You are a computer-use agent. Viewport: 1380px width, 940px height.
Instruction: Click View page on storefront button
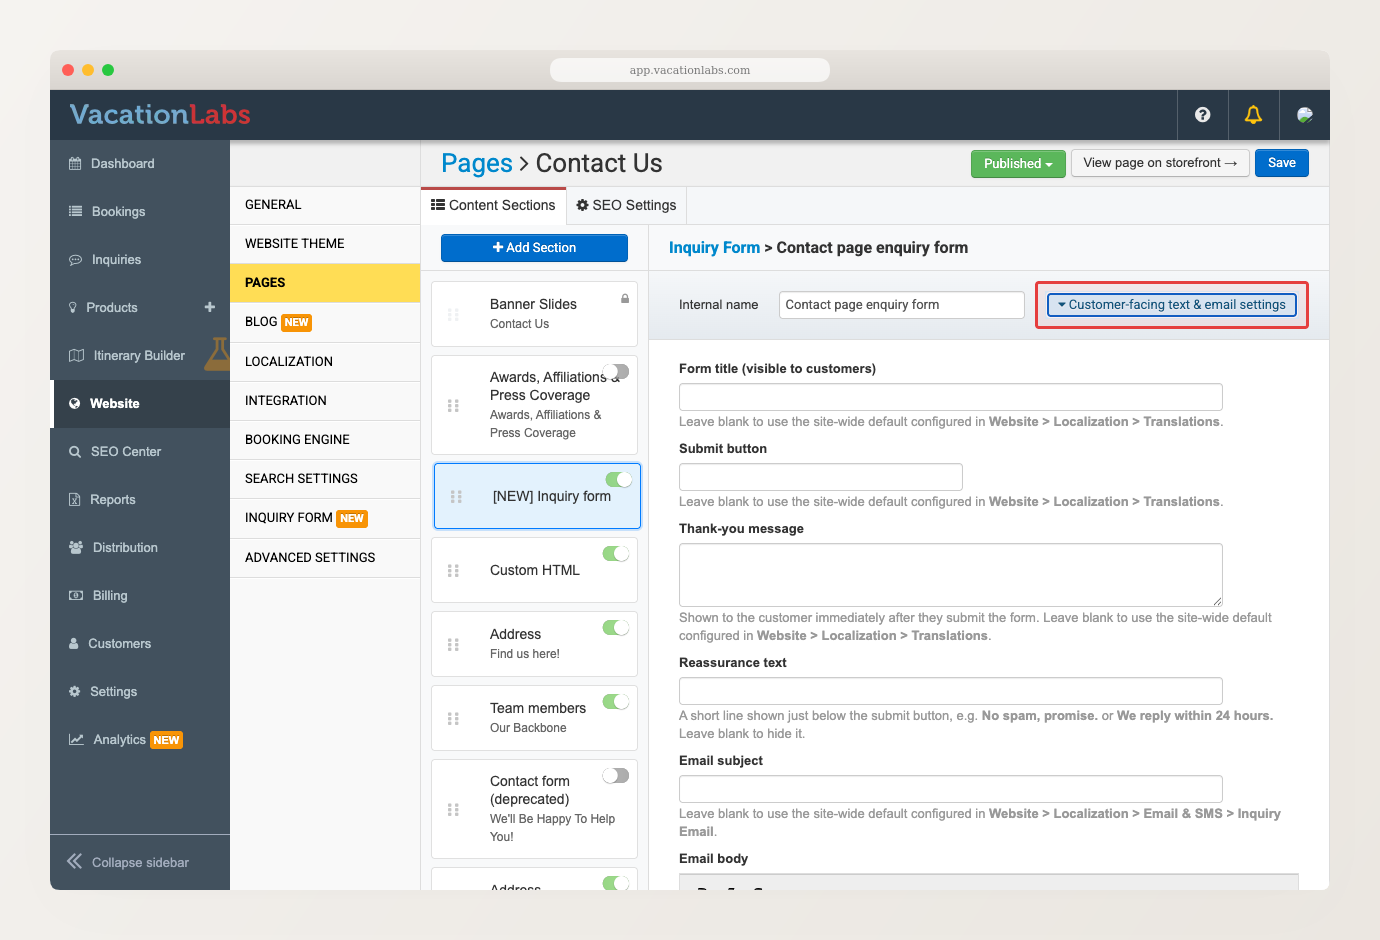1160,163
